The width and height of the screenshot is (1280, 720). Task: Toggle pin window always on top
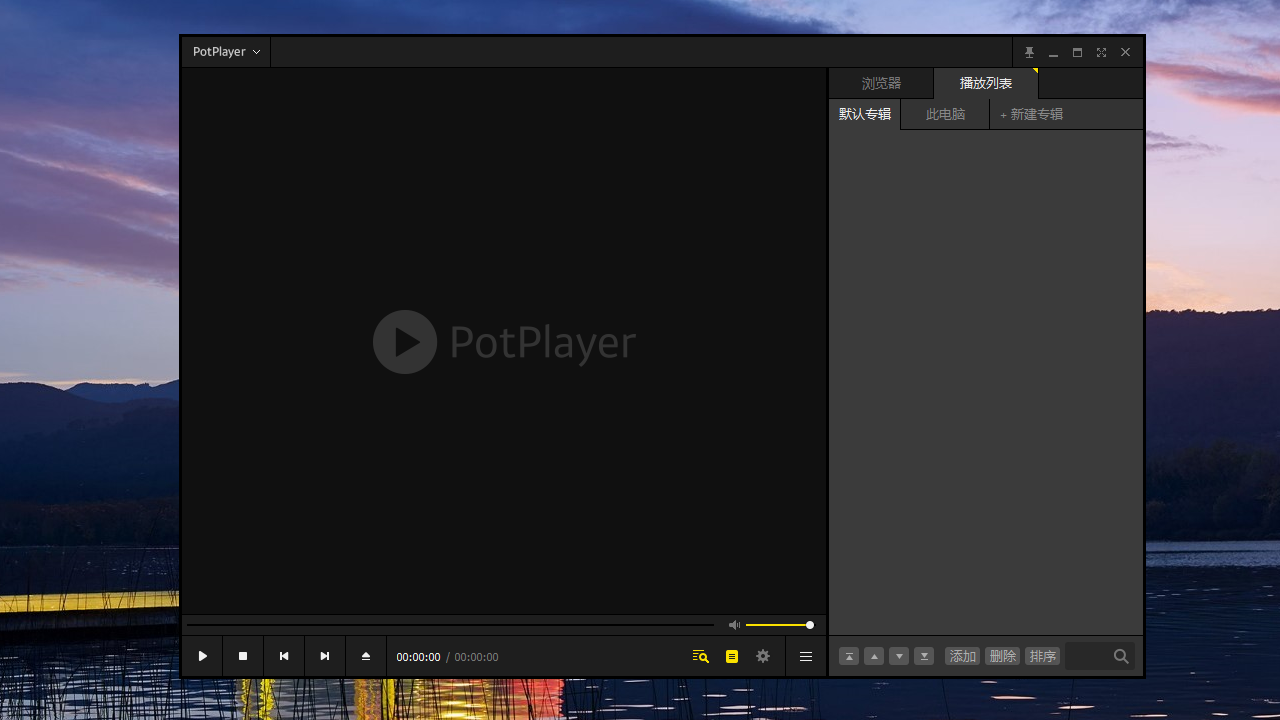[x=1029, y=52]
